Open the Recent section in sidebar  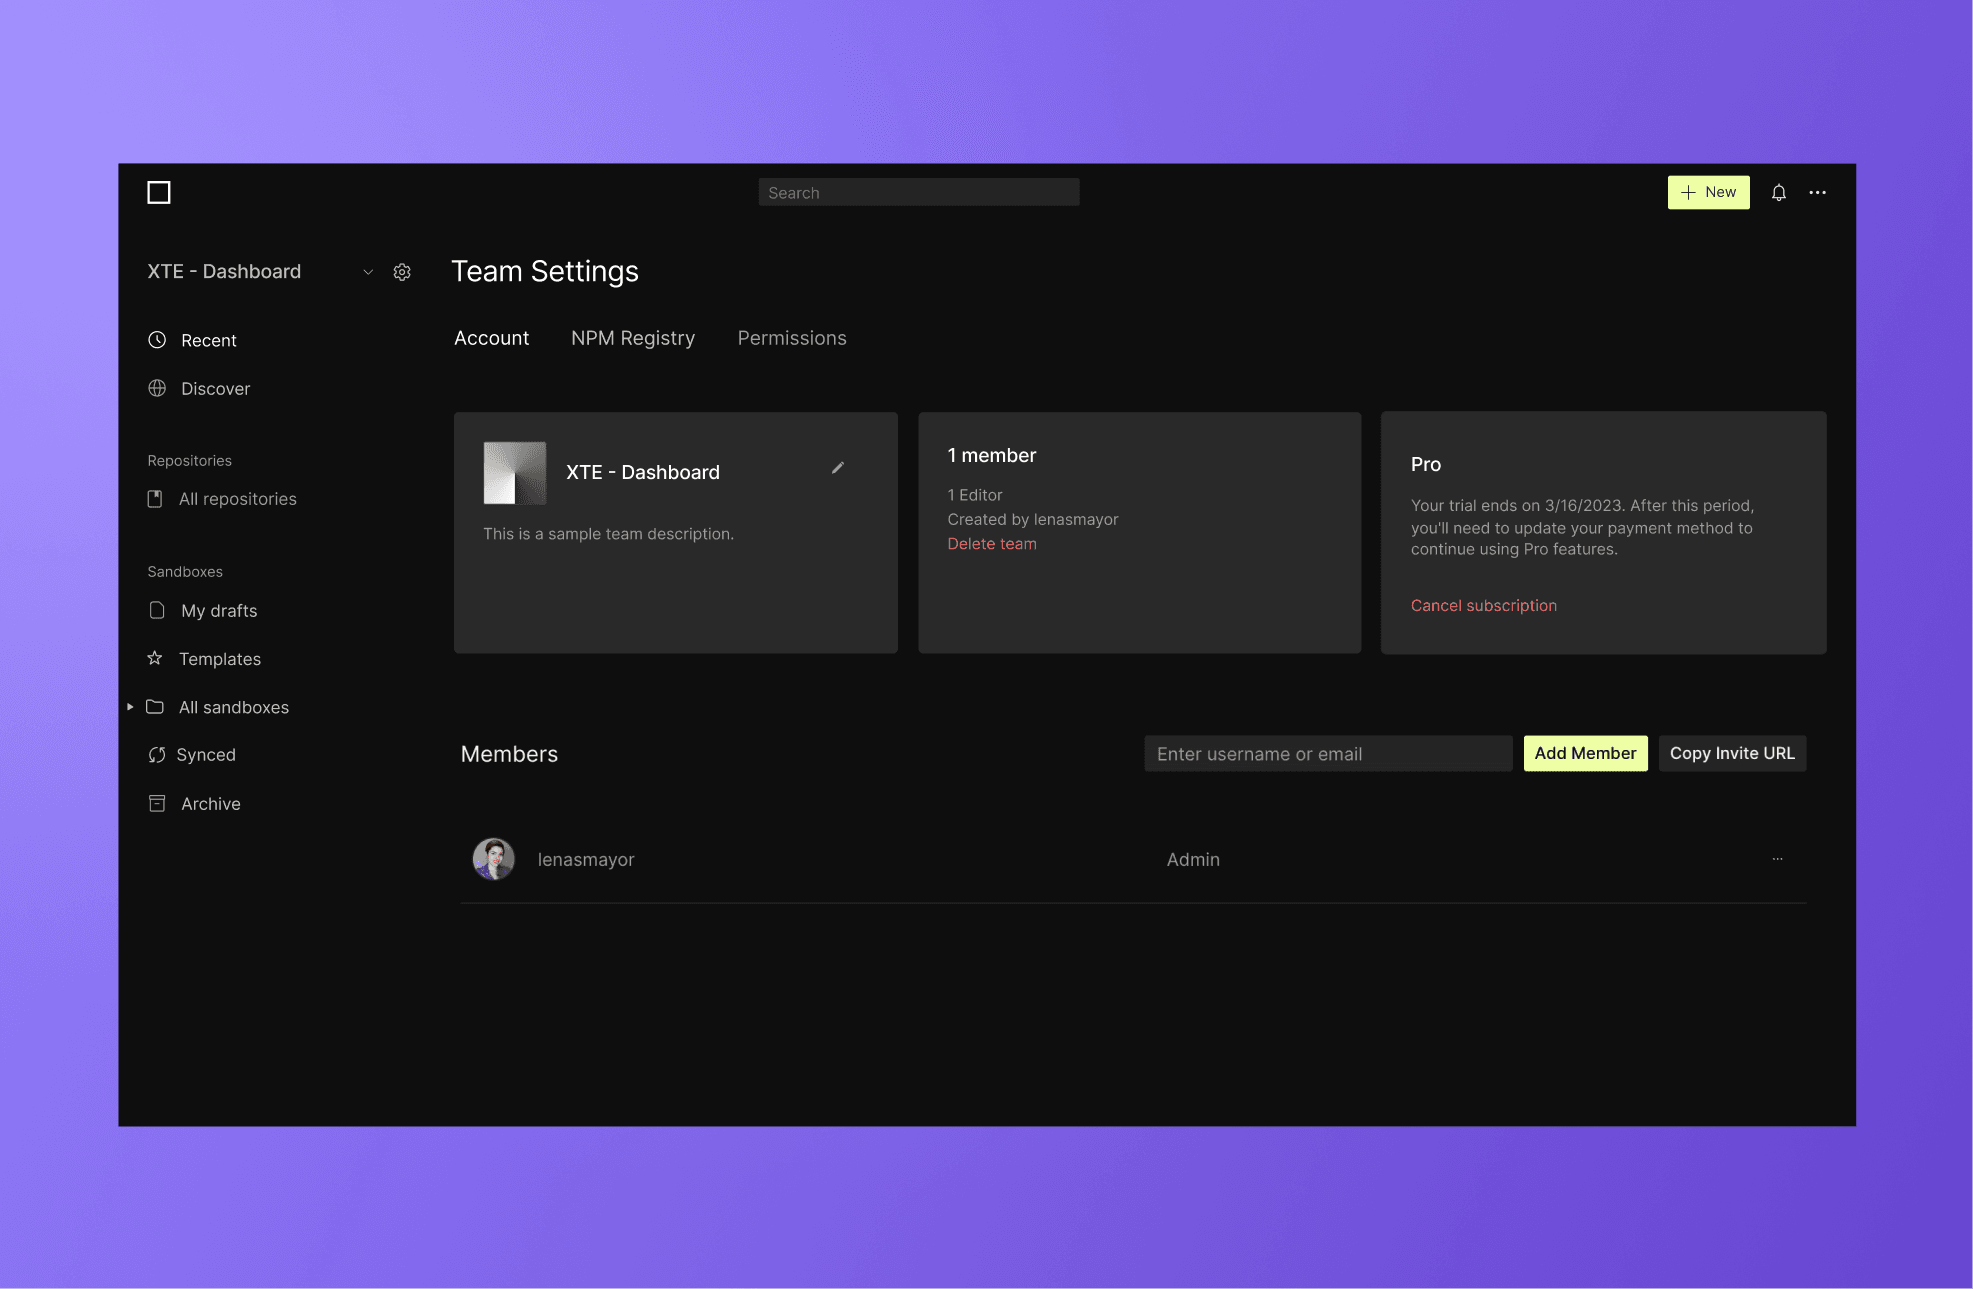[208, 340]
